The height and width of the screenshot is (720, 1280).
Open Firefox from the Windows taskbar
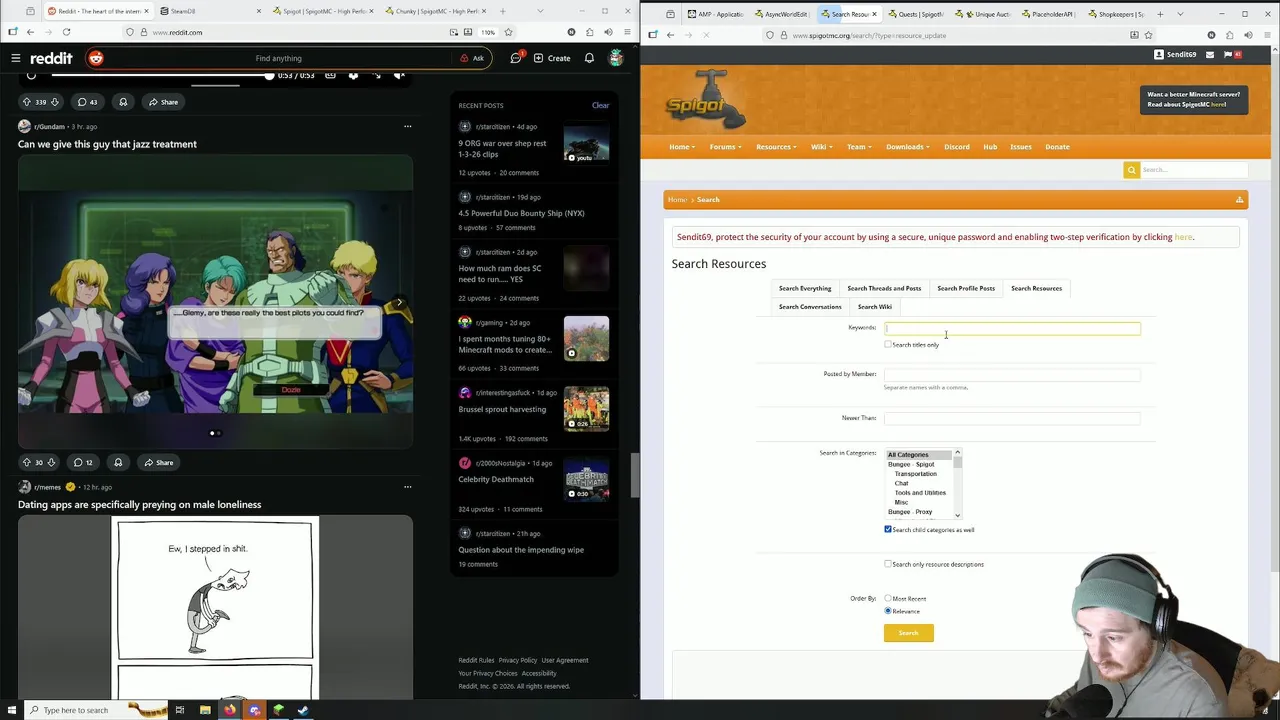coord(230,710)
